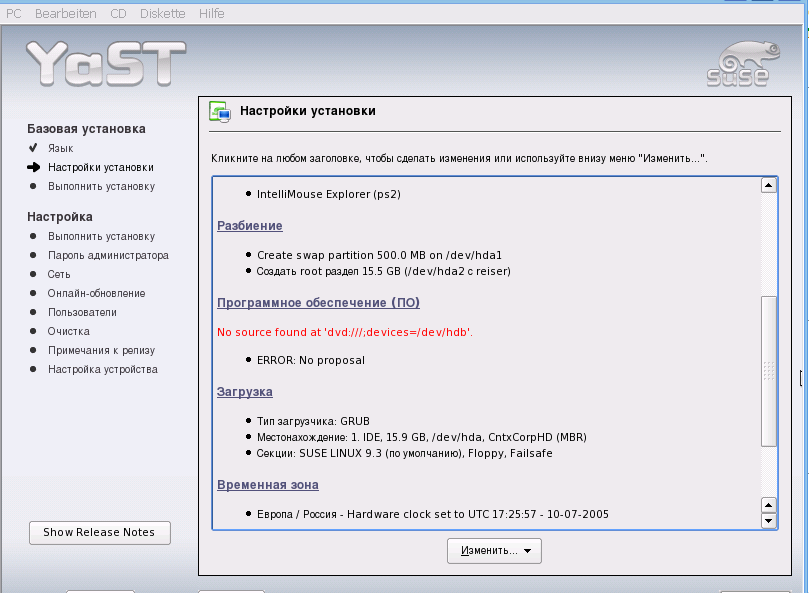The width and height of the screenshot is (809, 593).
Task: Click the installation settings icon beside the title
Action: coord(220,111)
